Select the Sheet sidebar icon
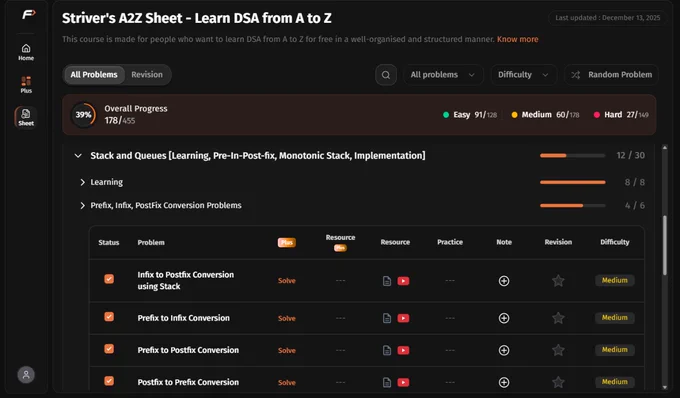 click(26, 117)
